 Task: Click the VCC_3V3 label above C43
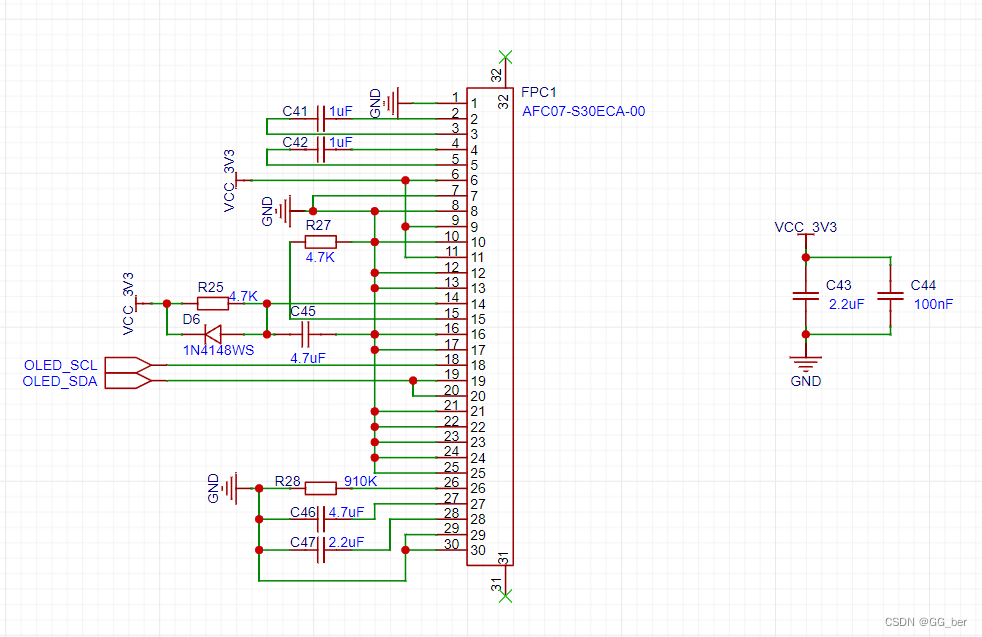pos(807,228)
